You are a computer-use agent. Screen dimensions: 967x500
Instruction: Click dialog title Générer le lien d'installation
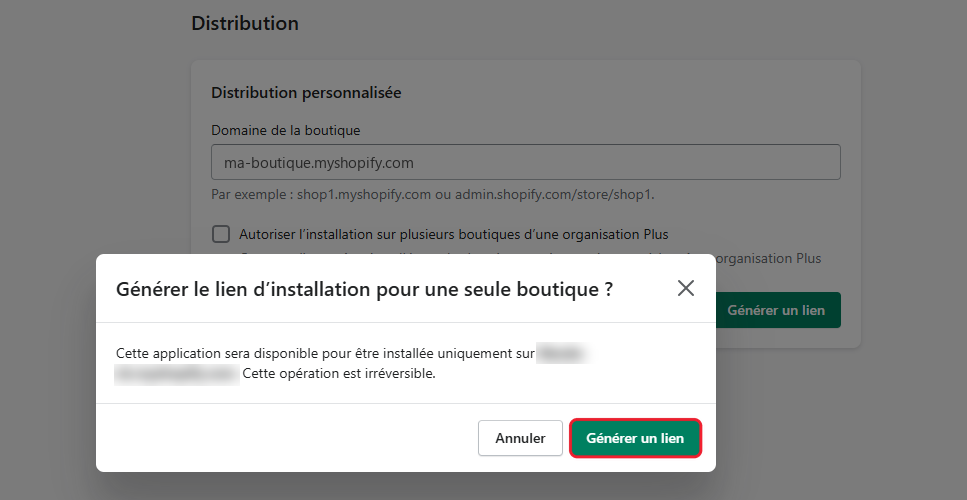(364, 289)
